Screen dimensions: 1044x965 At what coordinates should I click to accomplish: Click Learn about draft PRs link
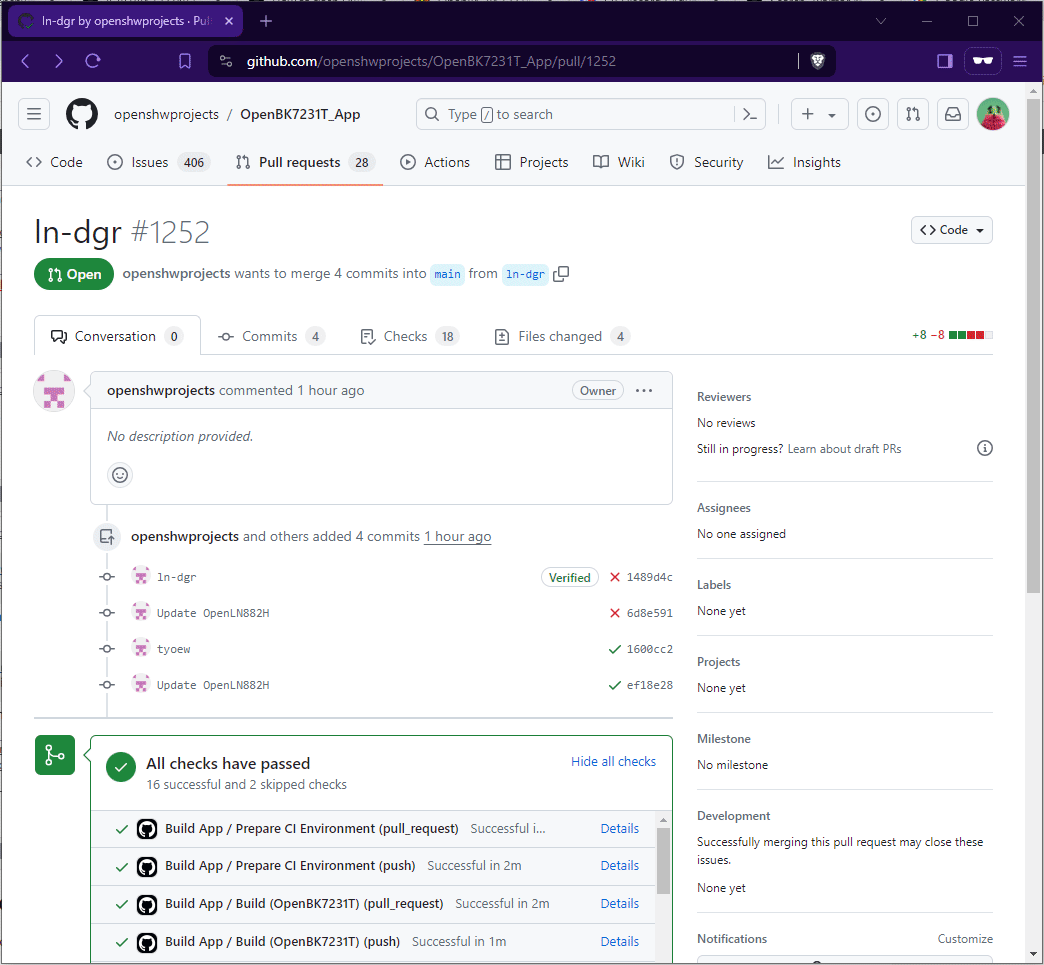coord(844,449)
